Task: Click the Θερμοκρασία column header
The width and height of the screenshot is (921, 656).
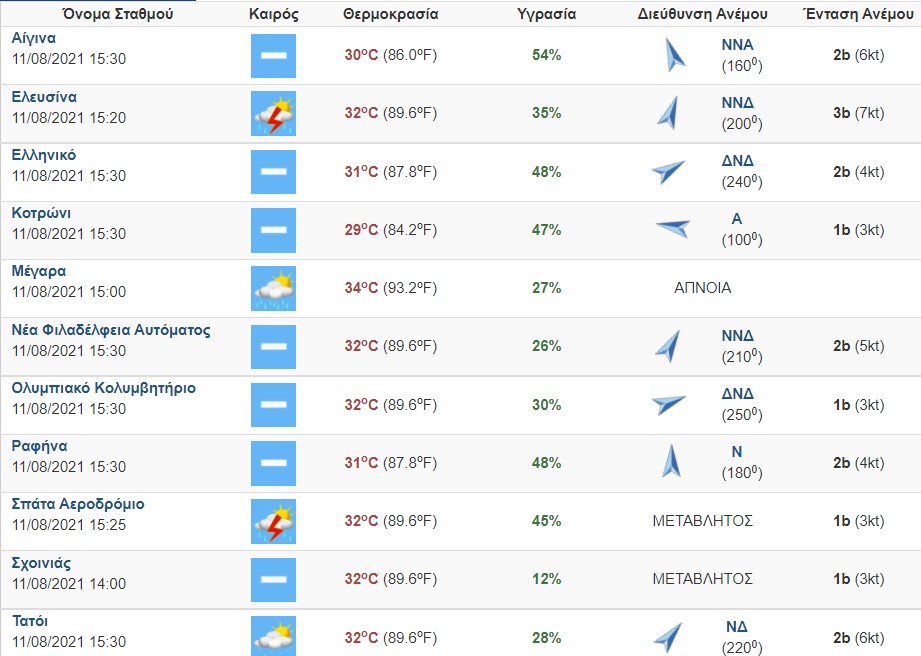Action: (x=390, y=15)
